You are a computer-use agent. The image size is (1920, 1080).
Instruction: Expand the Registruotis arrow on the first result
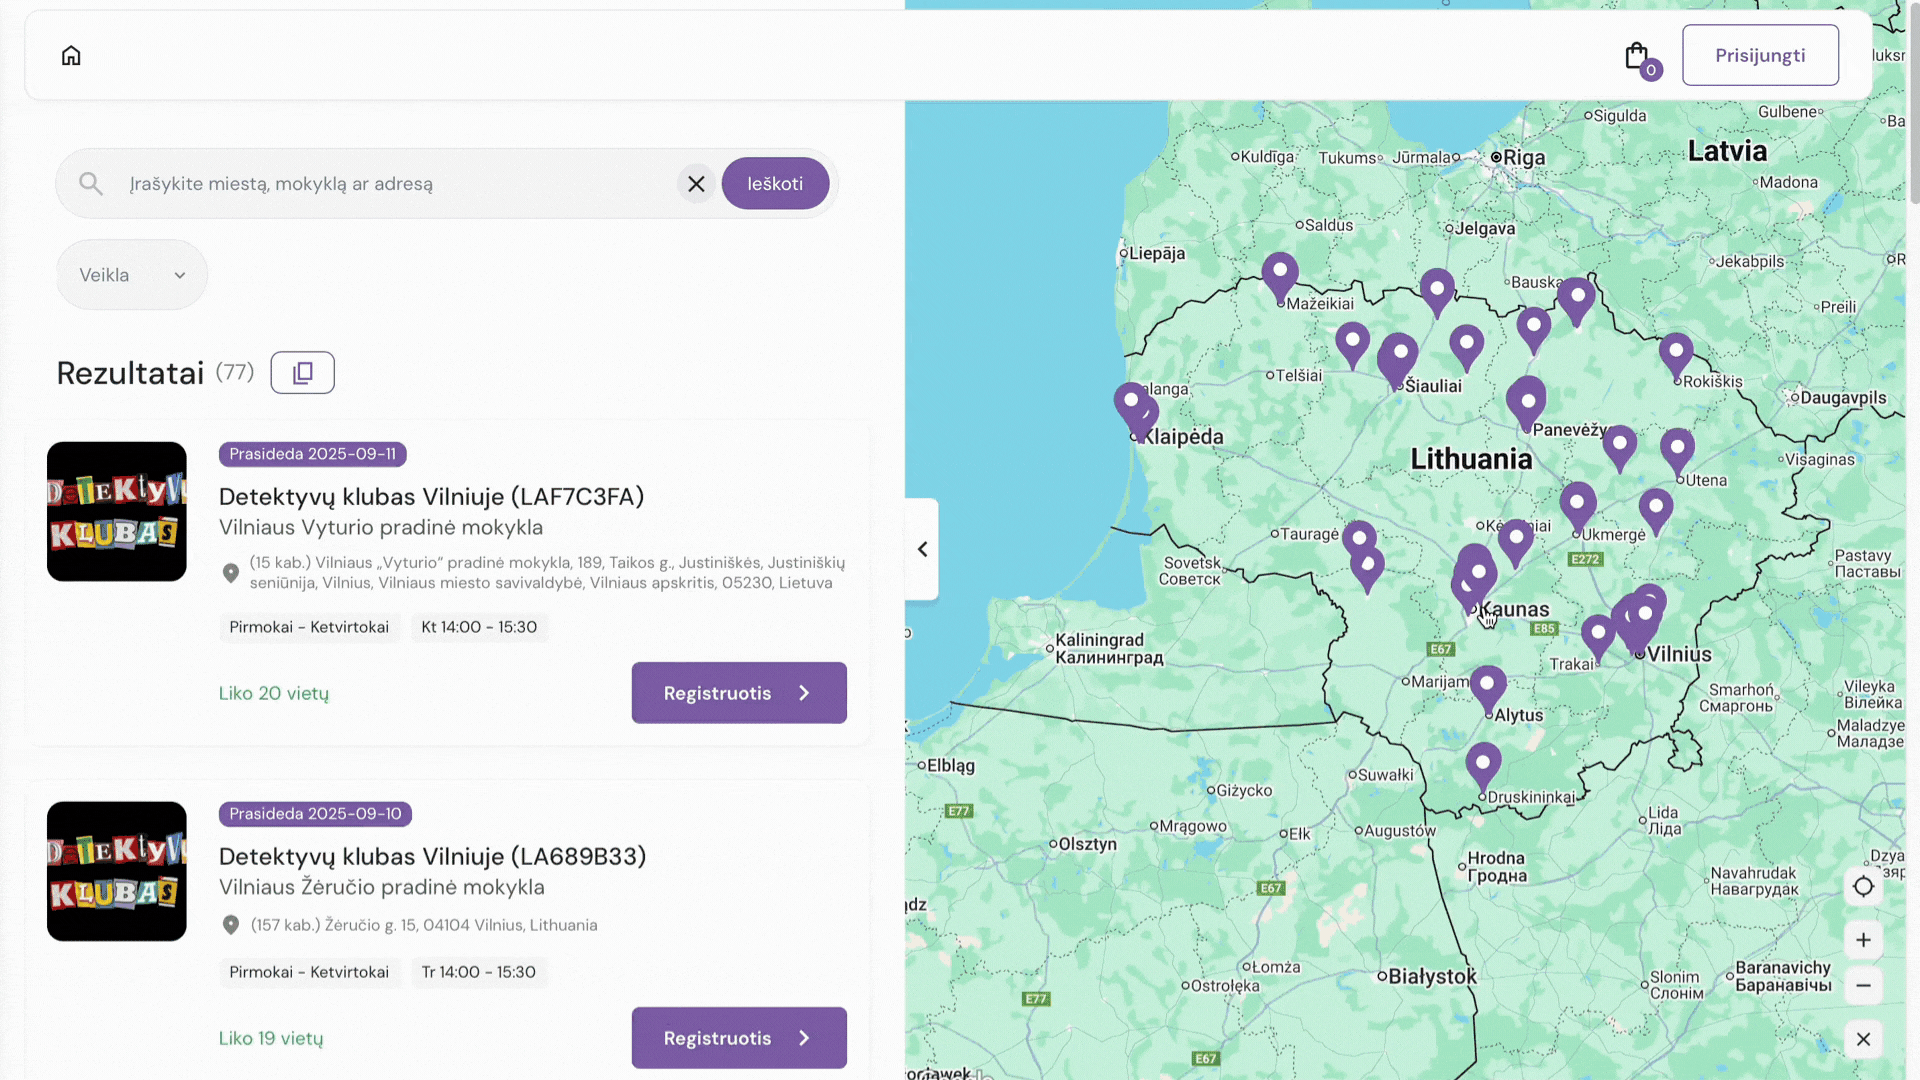tap(803, 692)
